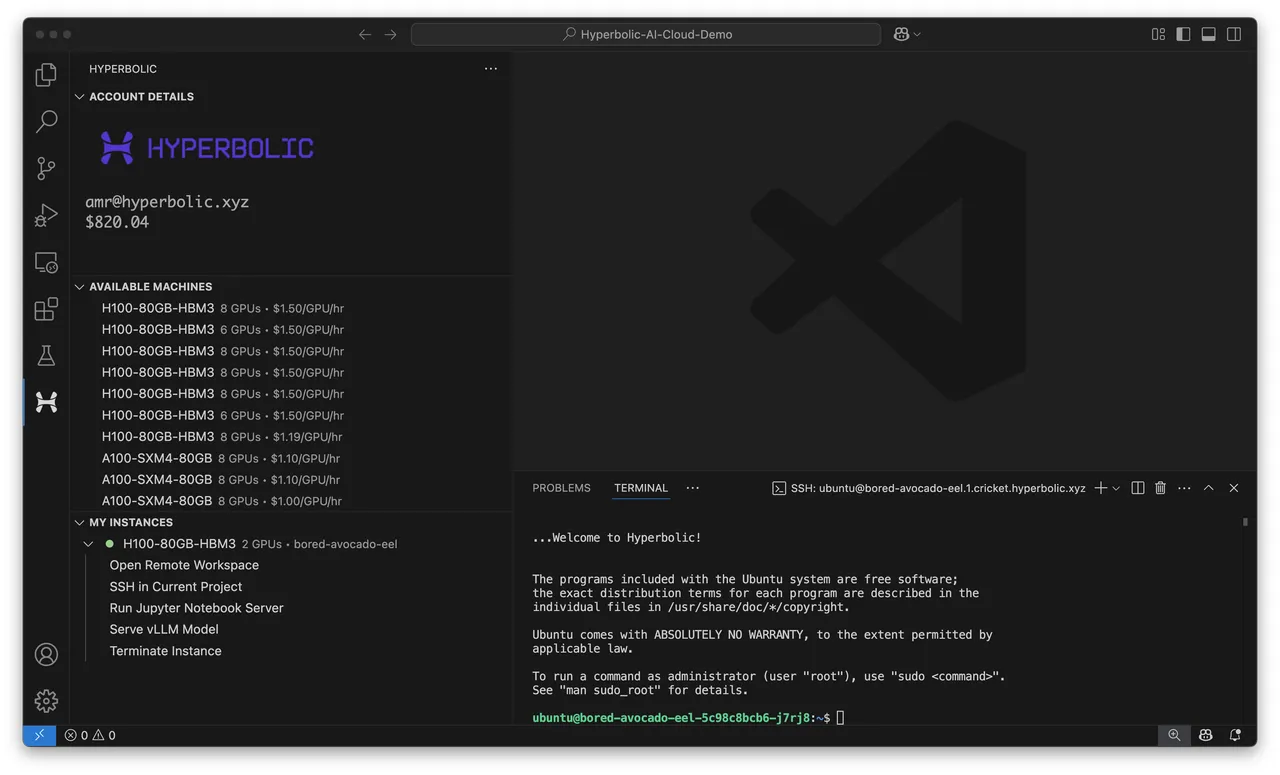
Task: Click SSH in Current Project
Action: point(176,587)
